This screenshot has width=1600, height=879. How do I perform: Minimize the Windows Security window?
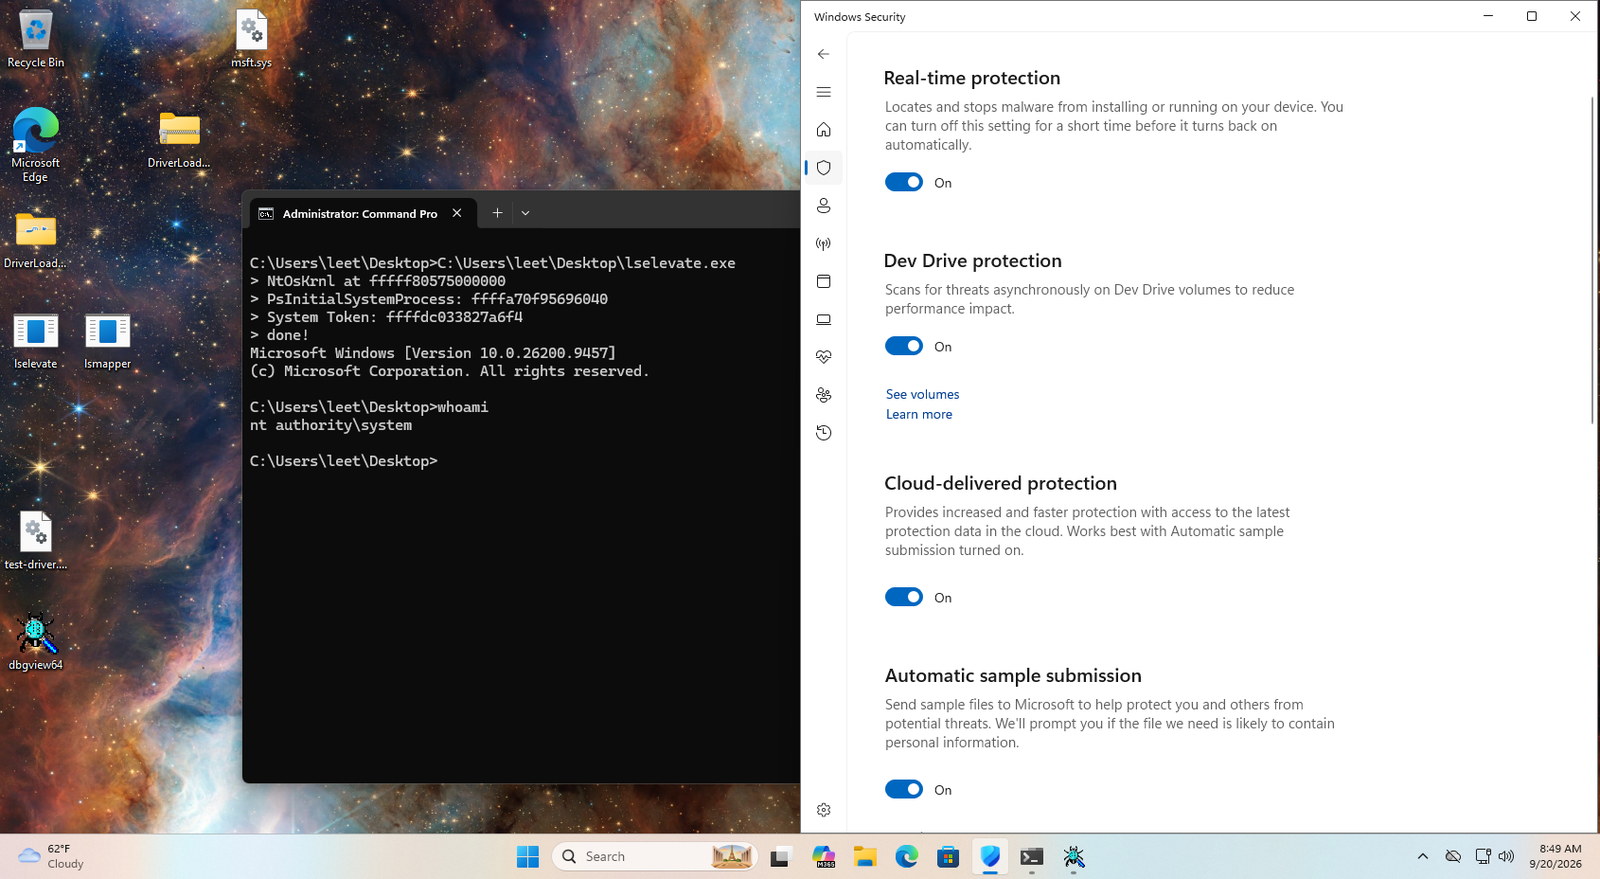coord(1488,16)
